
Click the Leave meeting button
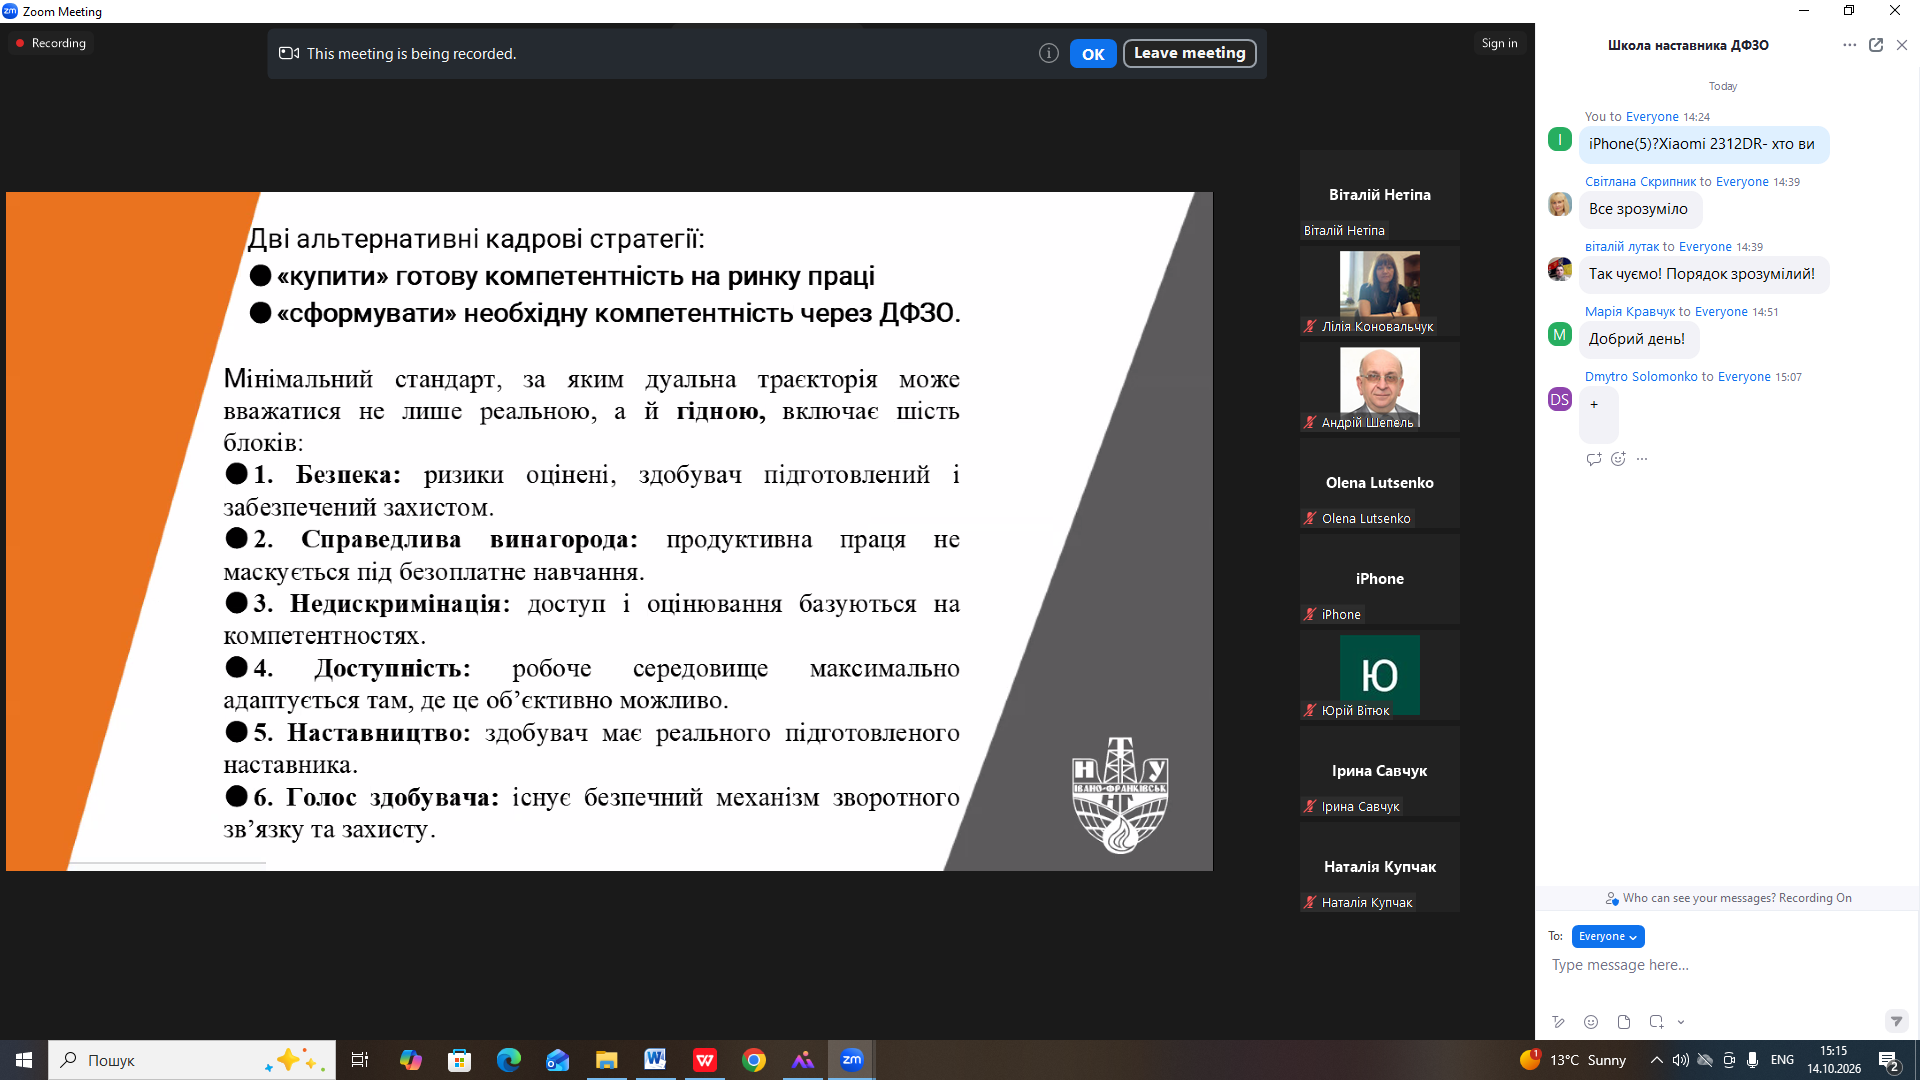tap(1189, 53)
